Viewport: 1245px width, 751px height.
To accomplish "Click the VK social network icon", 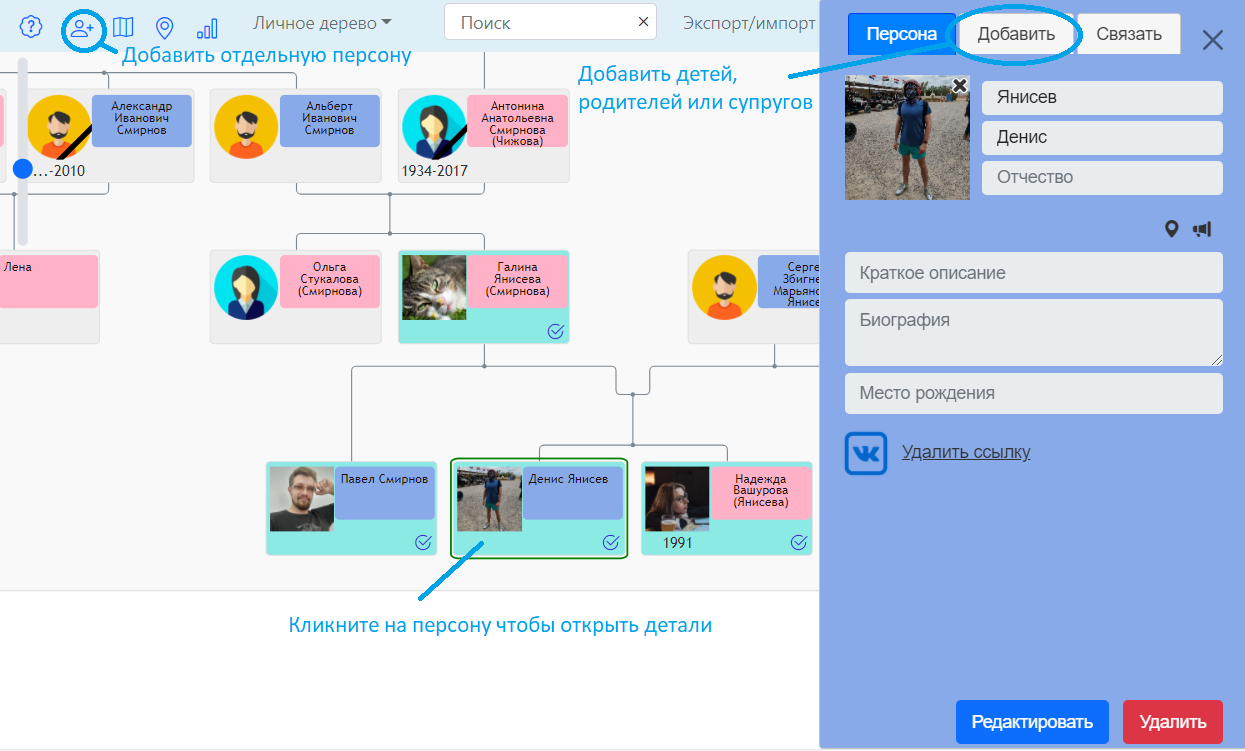I will coord(866,453).
